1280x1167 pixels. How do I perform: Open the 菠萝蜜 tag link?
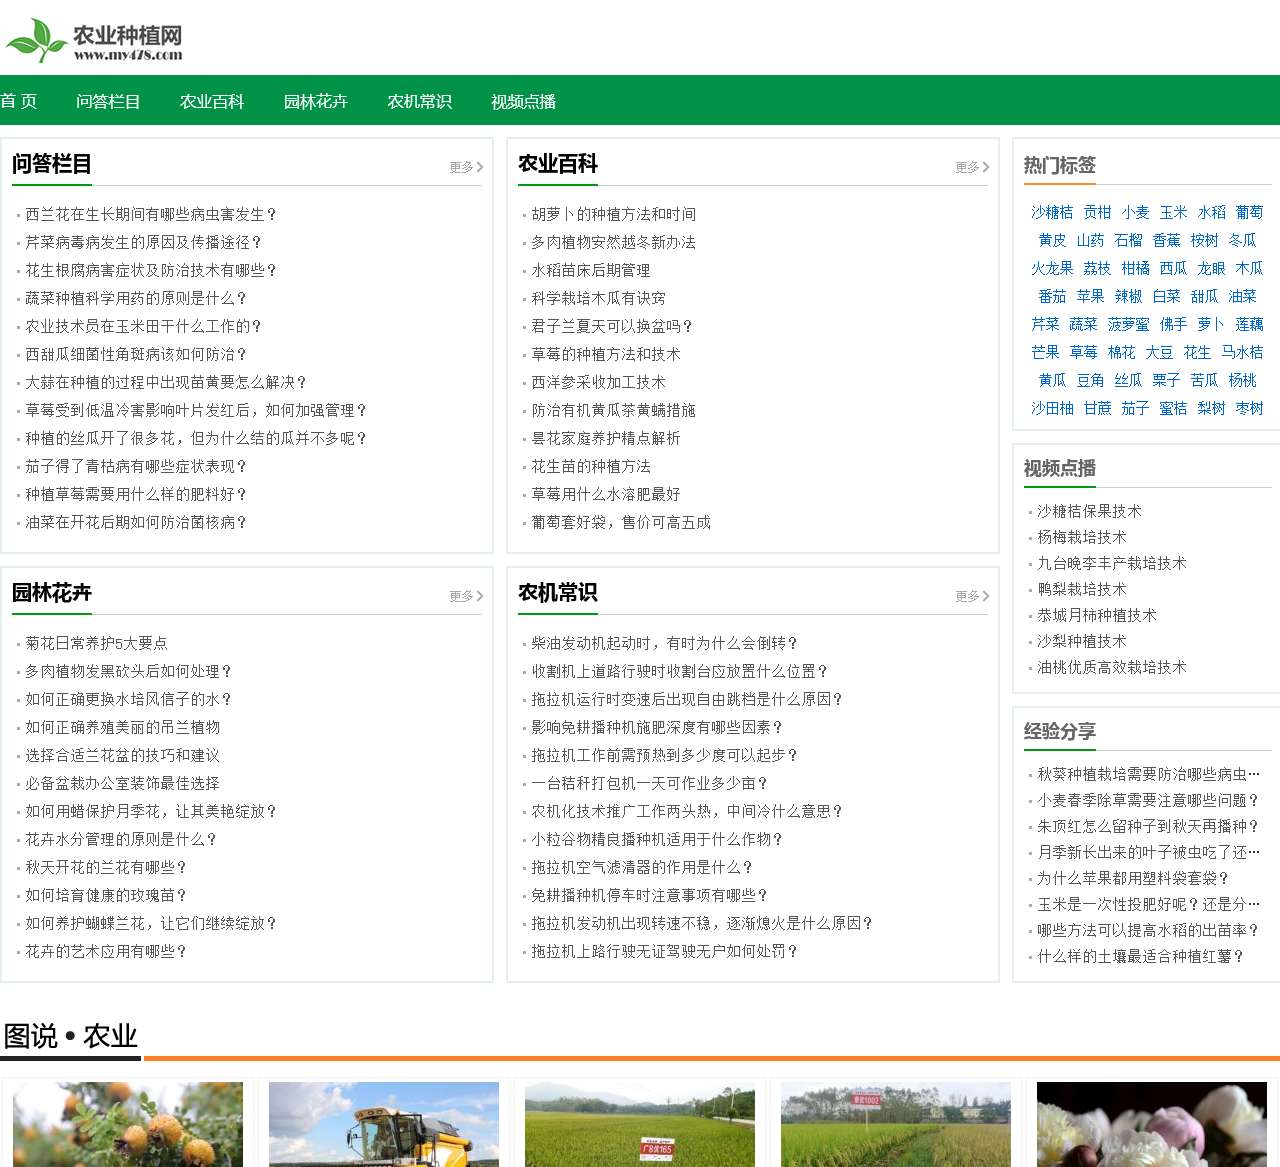1128,324
